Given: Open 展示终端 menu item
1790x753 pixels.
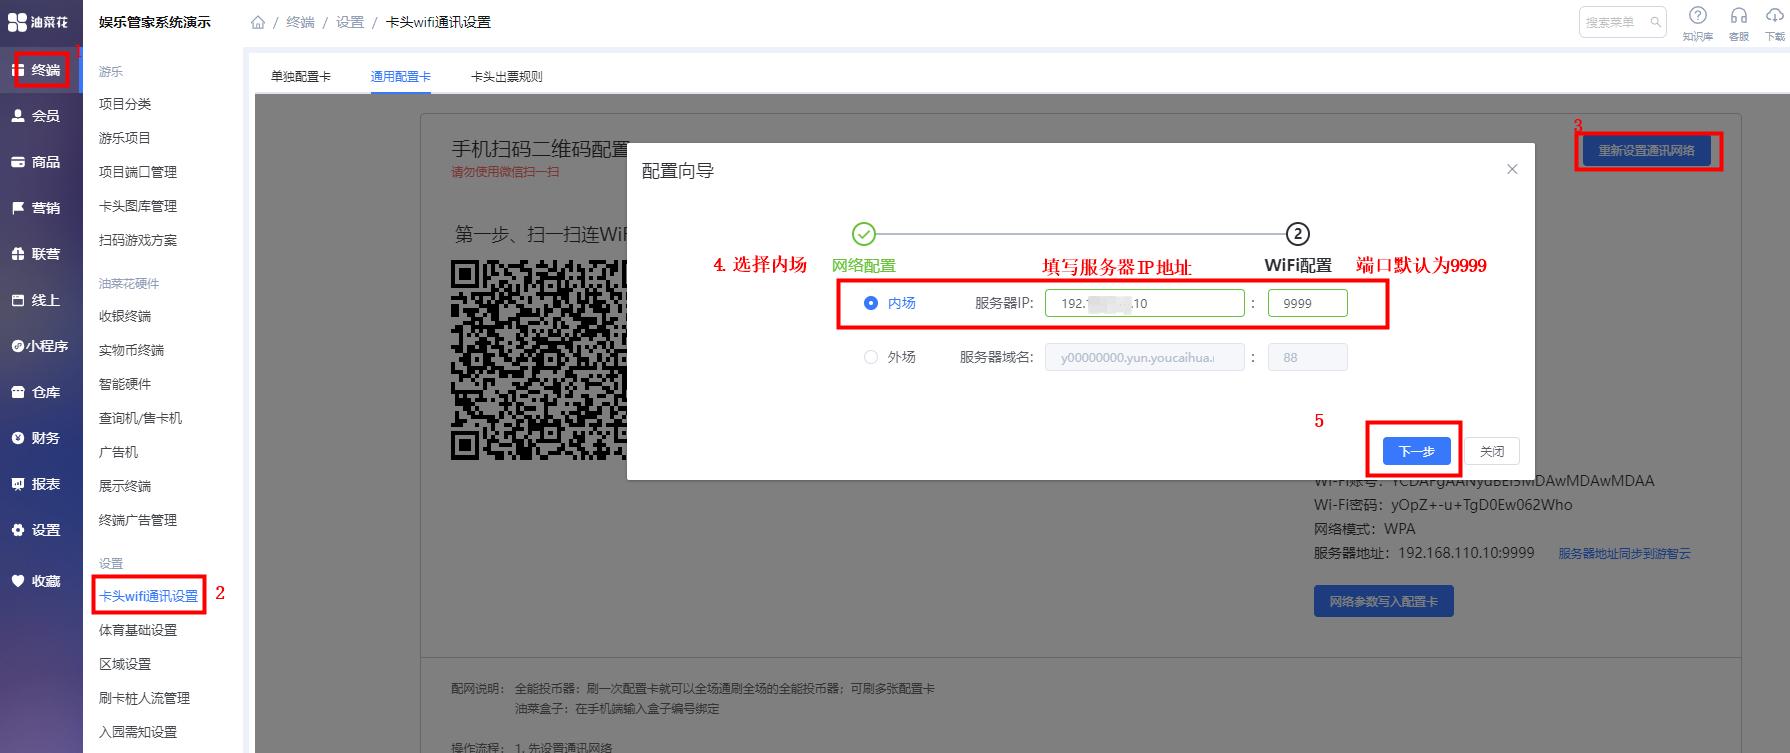Looking at the screenshot, I should click(125, 486).
